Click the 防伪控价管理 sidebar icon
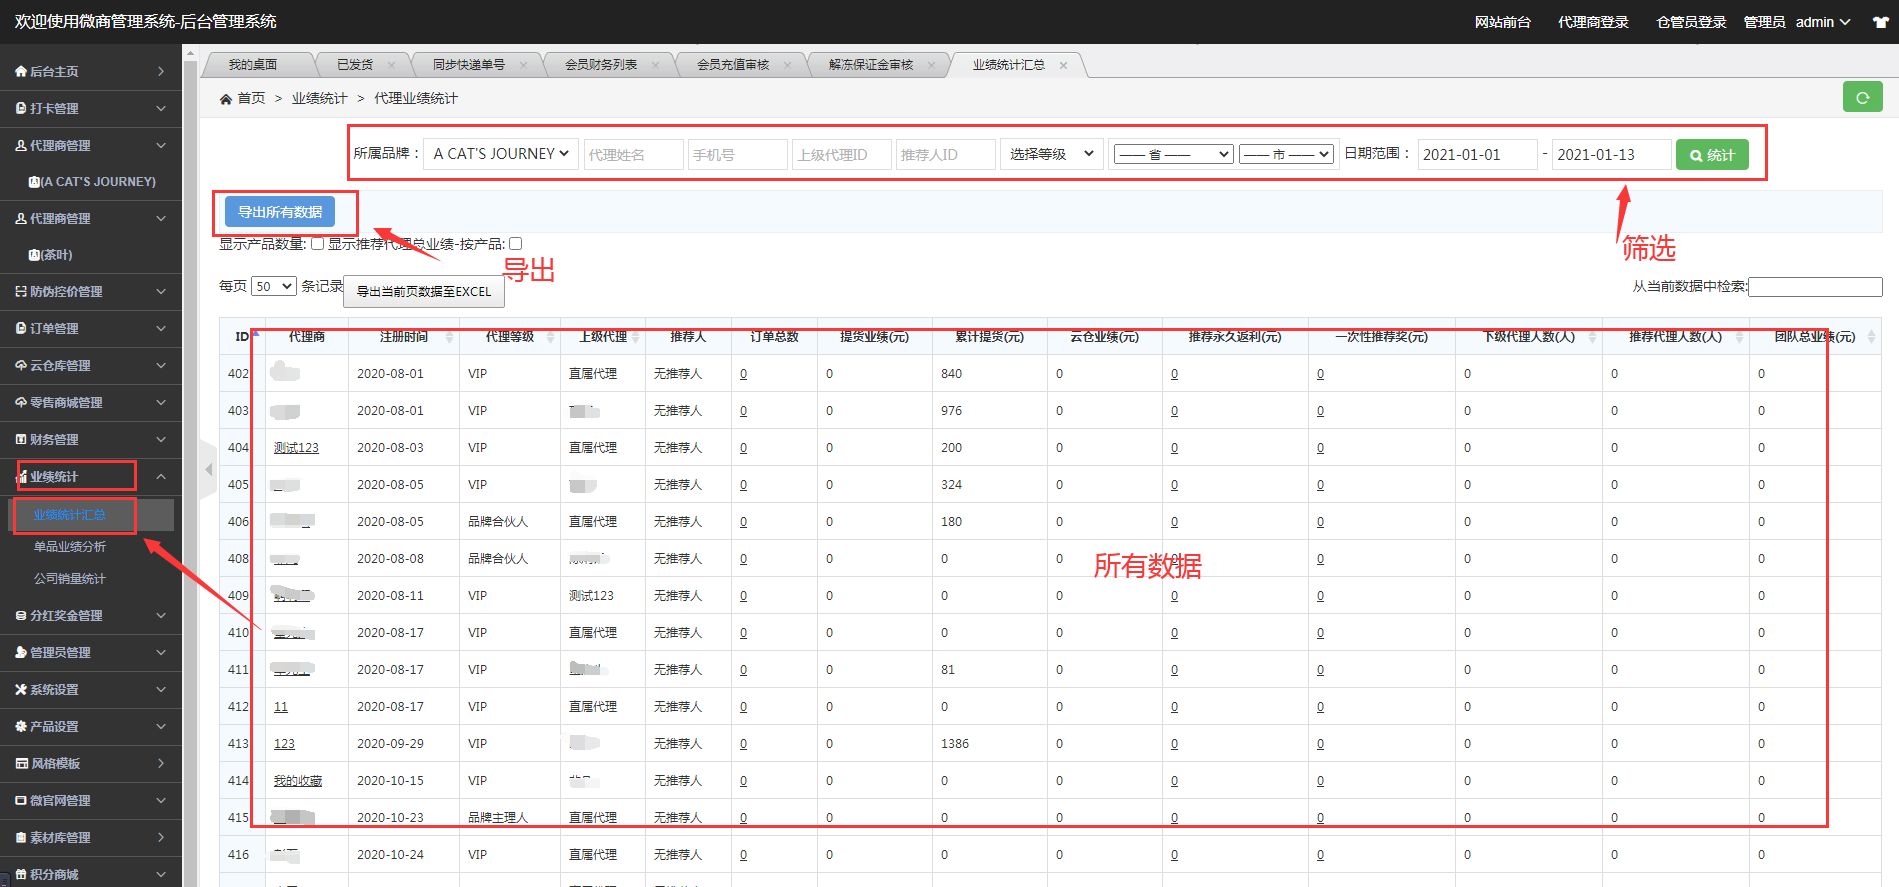The width and height of the screenshot is (1899, 887). coord(21,291)
